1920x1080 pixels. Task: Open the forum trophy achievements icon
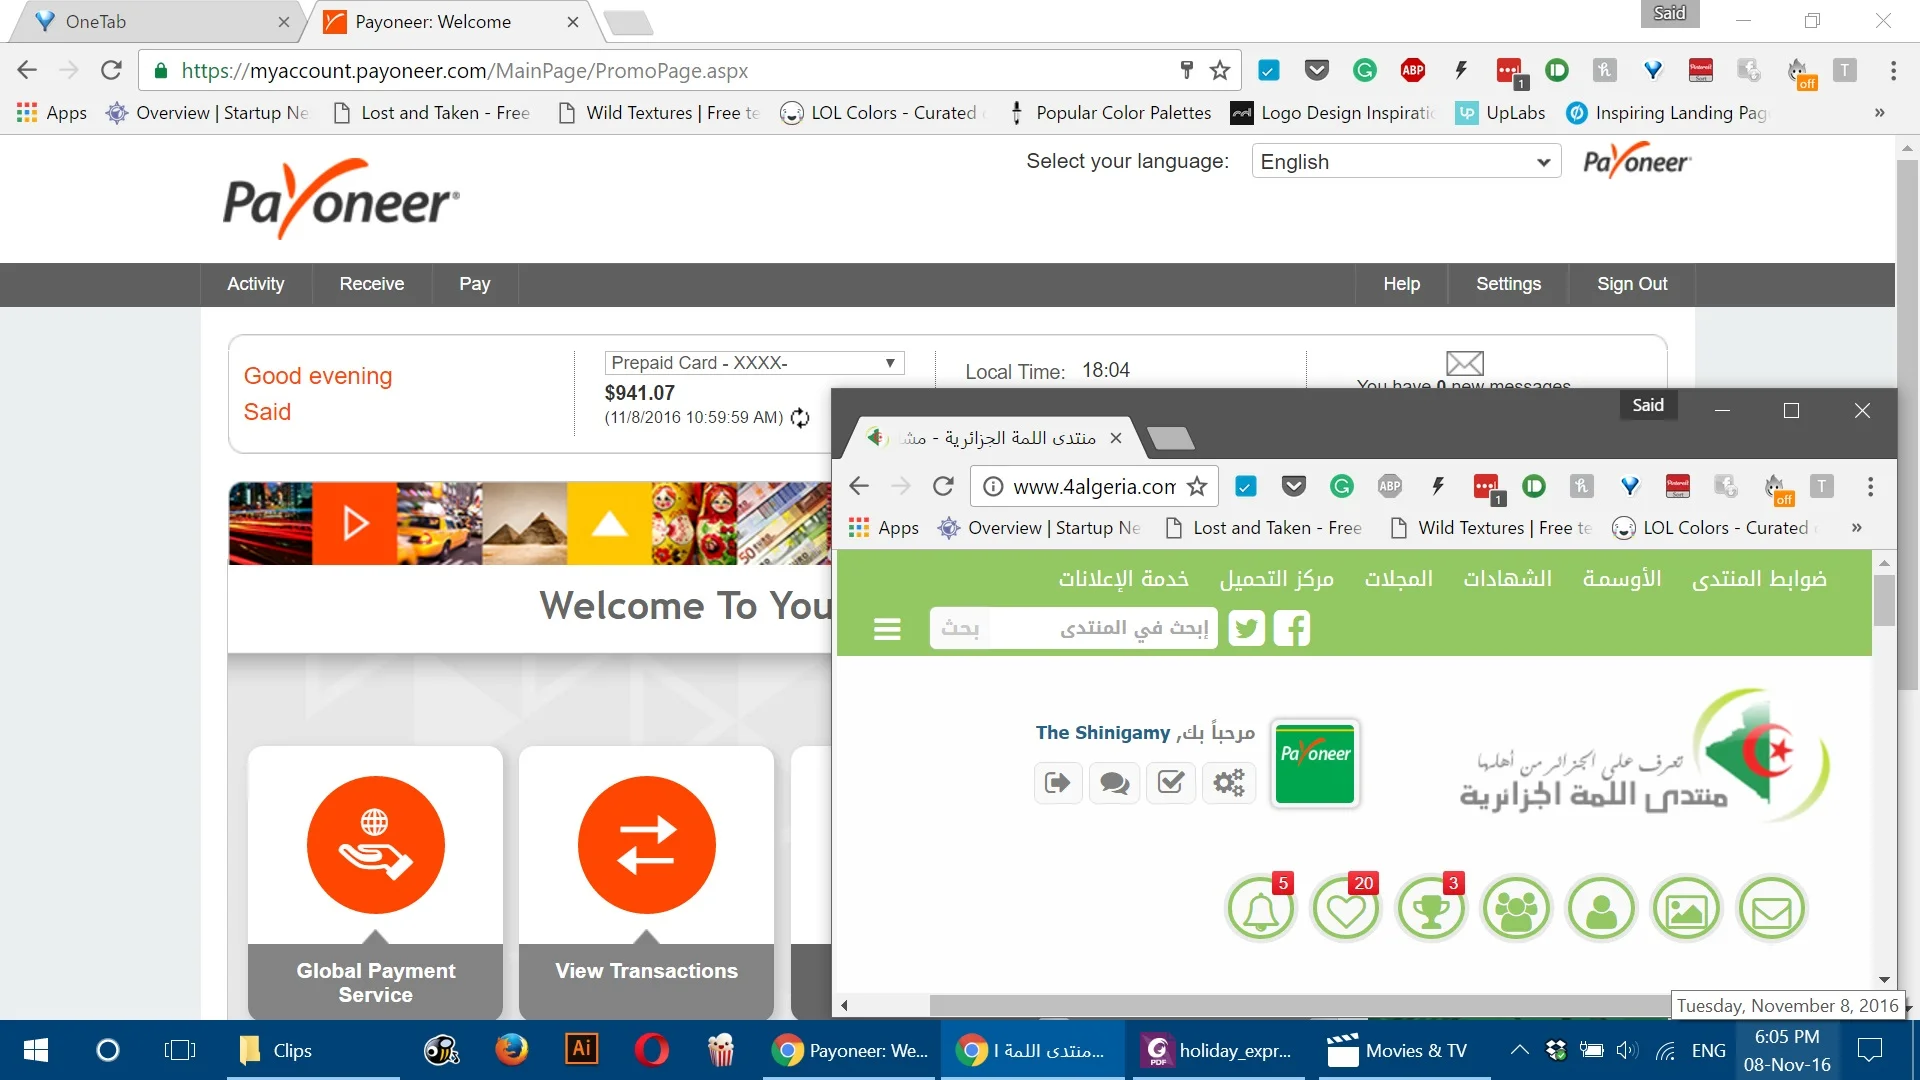pos(1431,910)
